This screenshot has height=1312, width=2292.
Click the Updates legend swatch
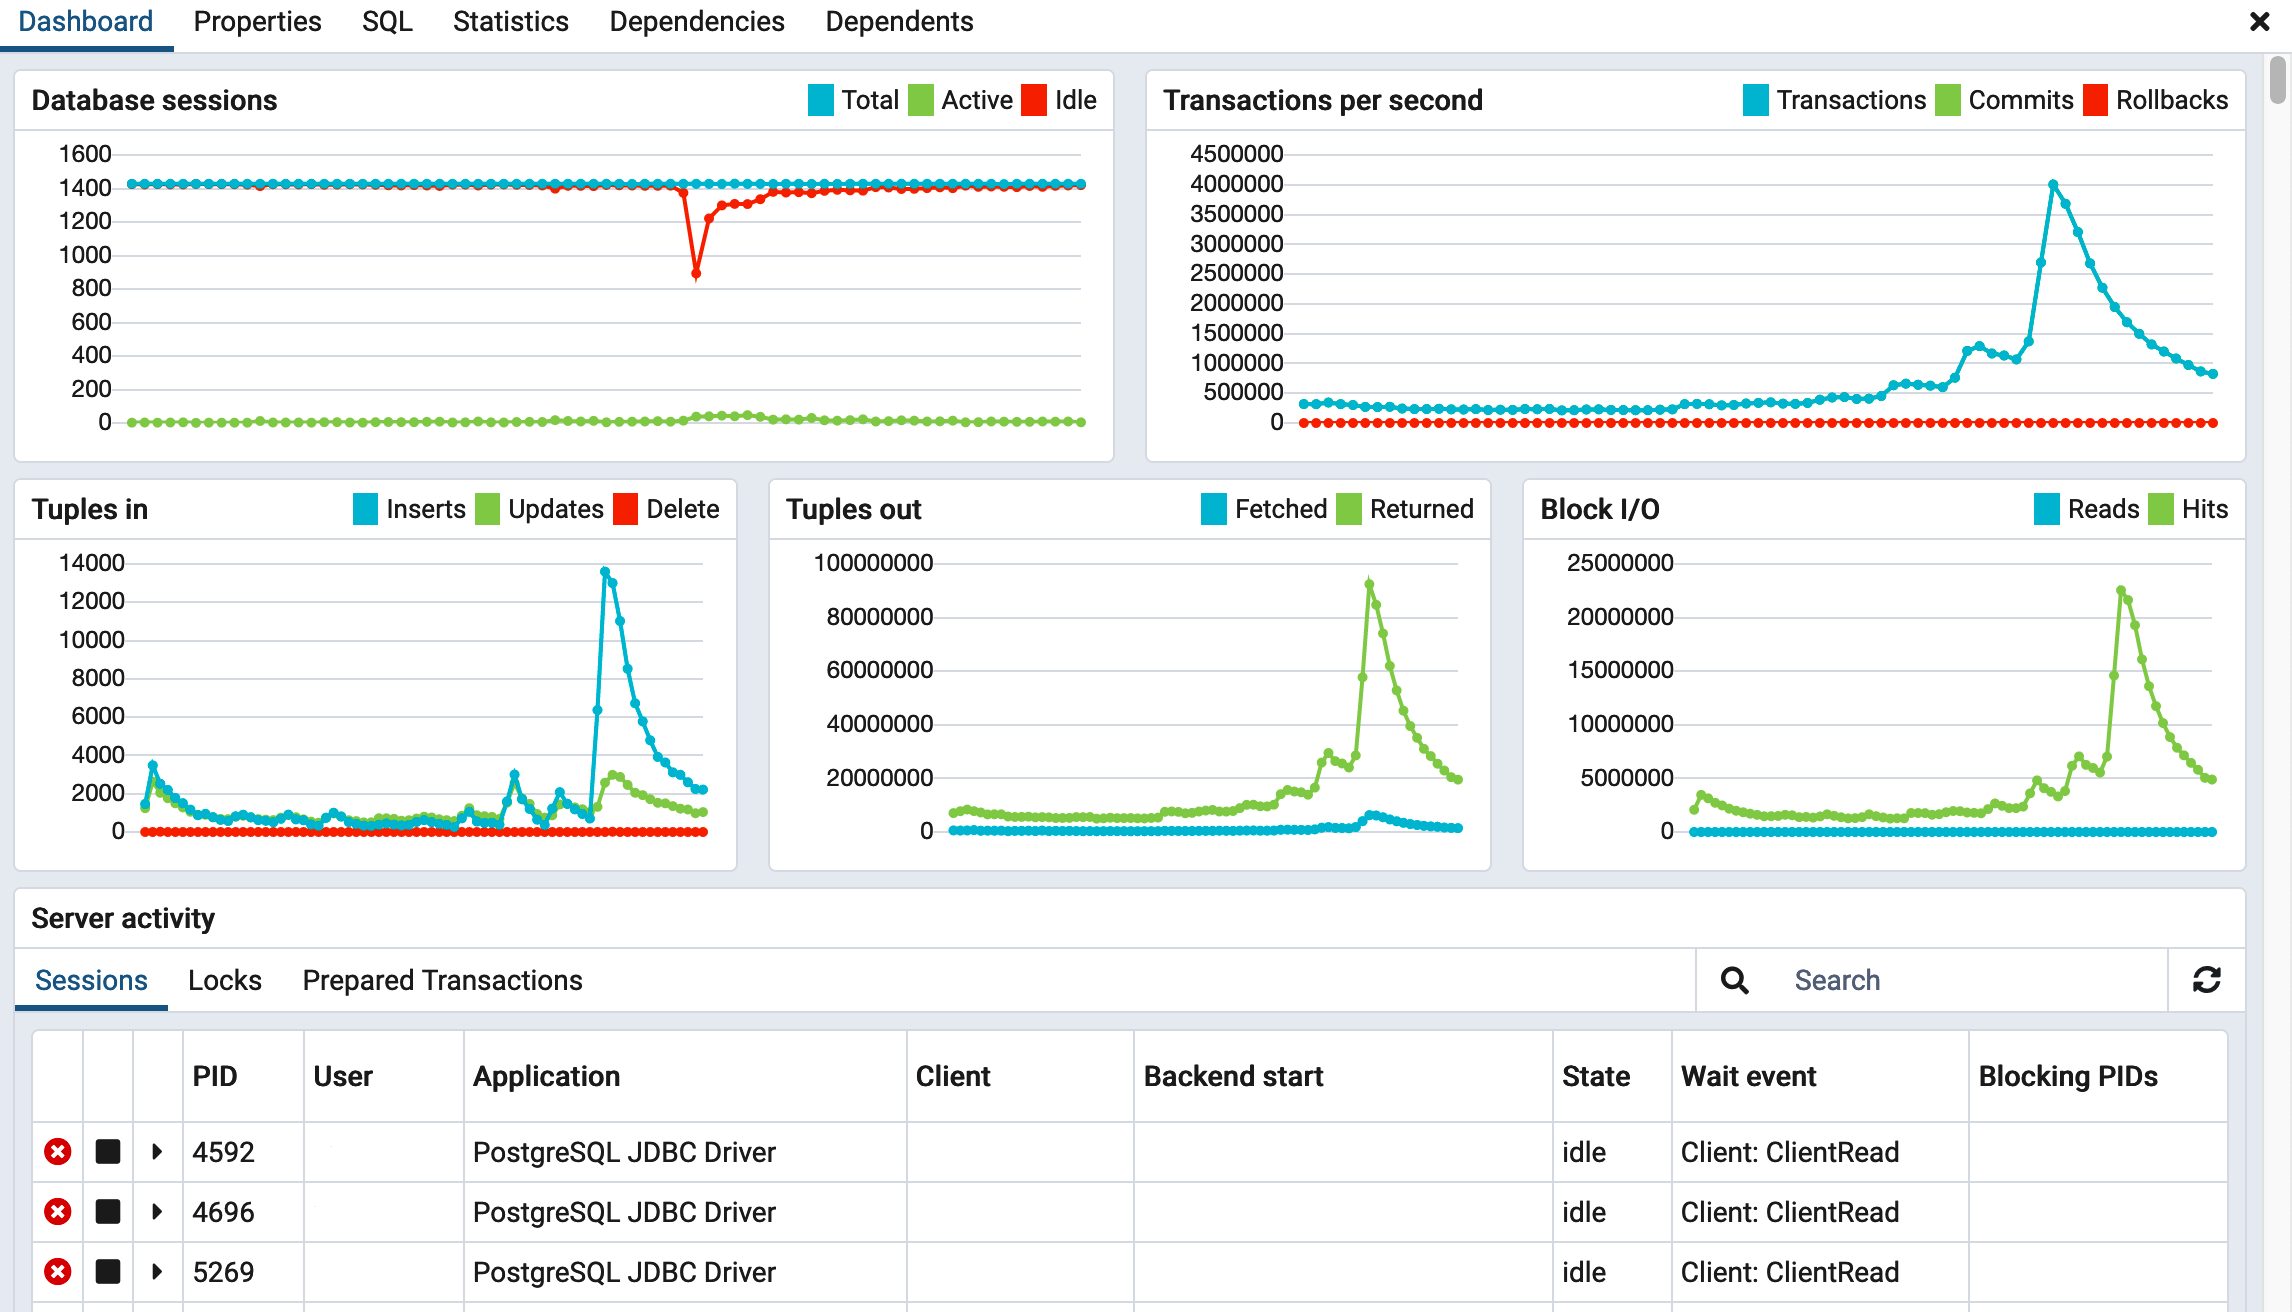[x=487, y=509]
